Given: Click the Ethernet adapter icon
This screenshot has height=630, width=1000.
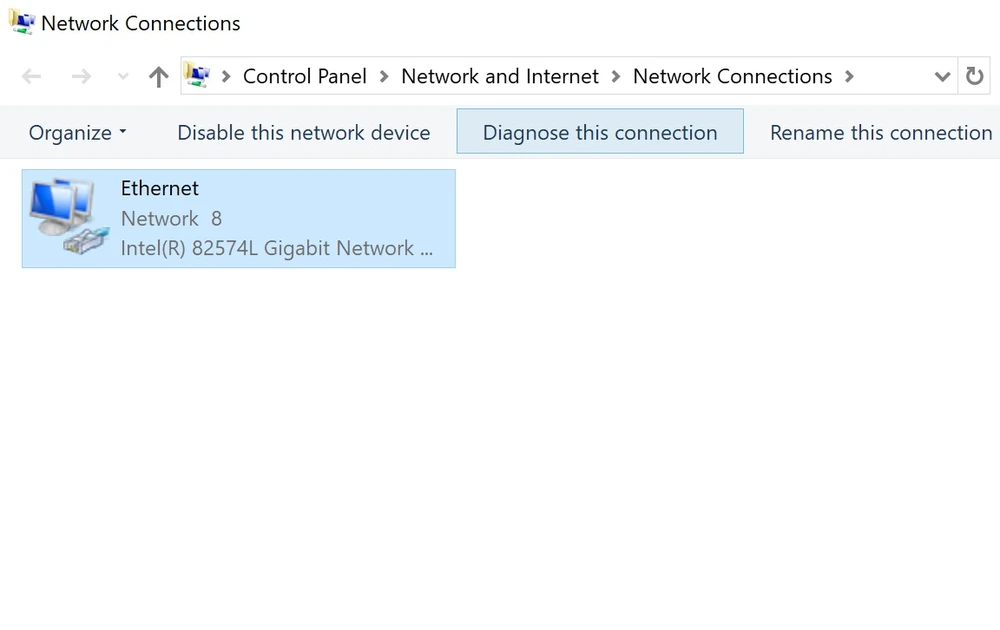Looking at the screenshot, I should point(66,218).
